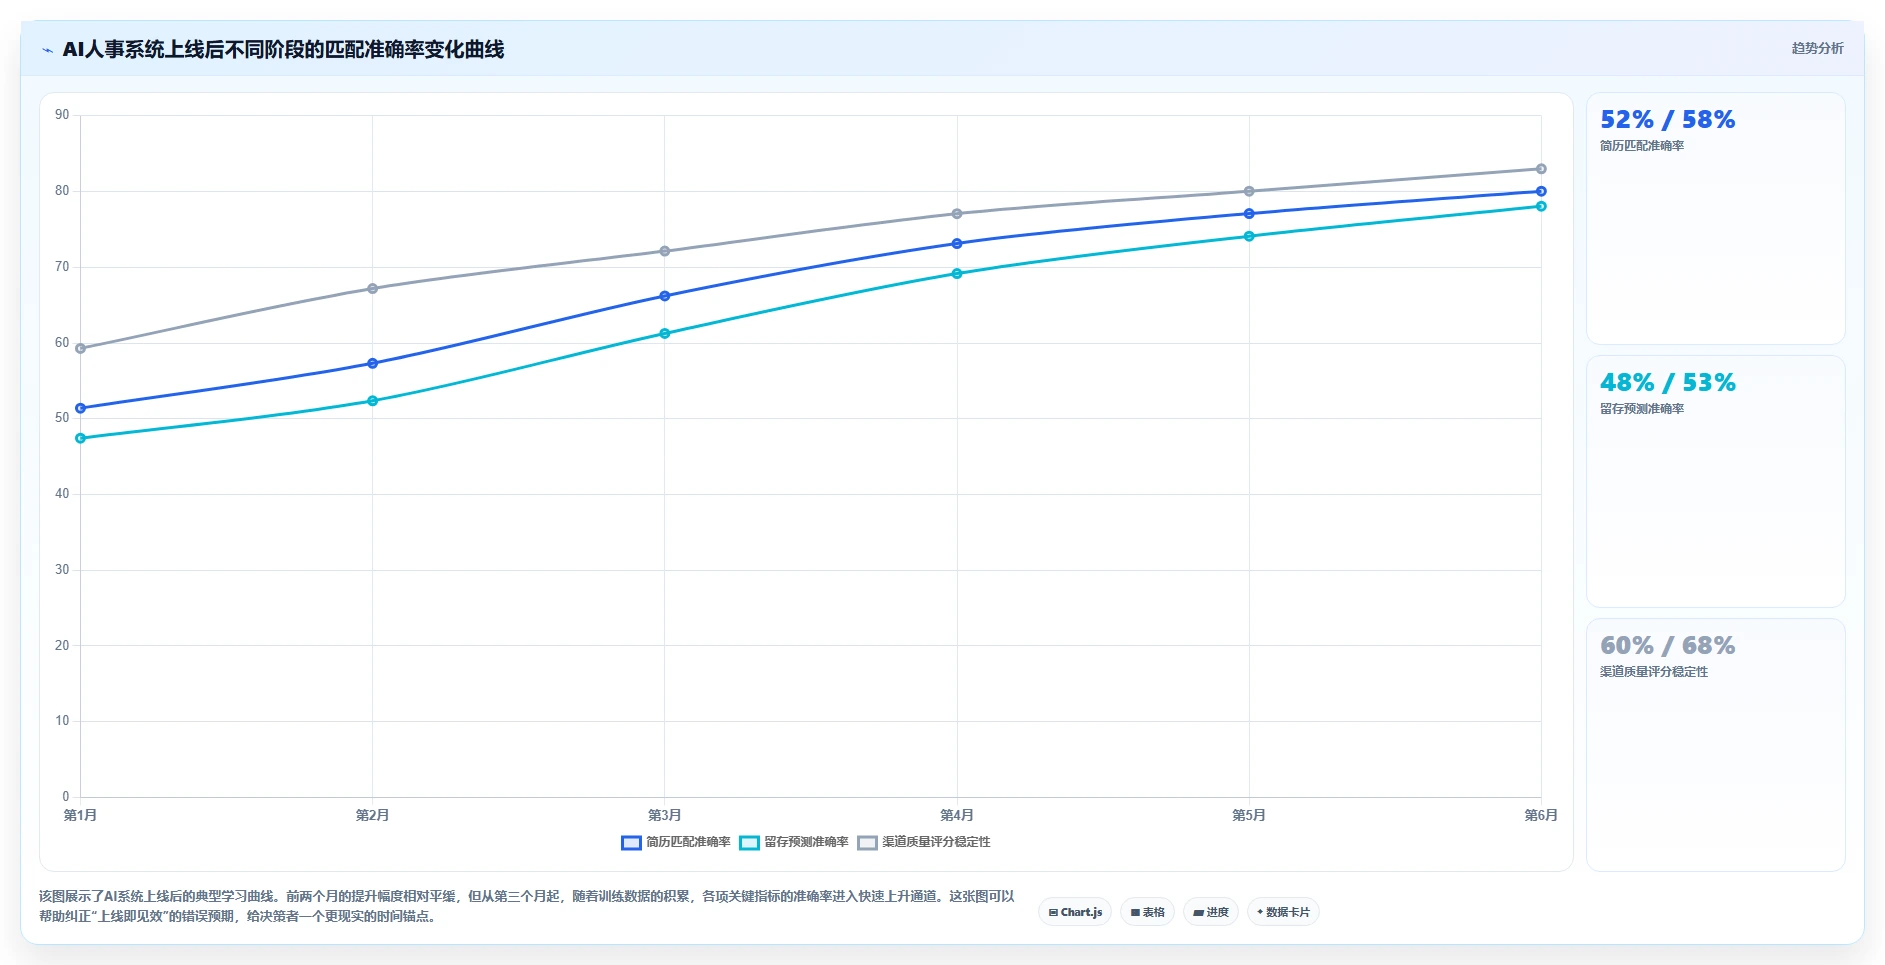
Task: Click the gray 渠道质量评分稳定性 point at 第4月
Action: coord(957,213)
